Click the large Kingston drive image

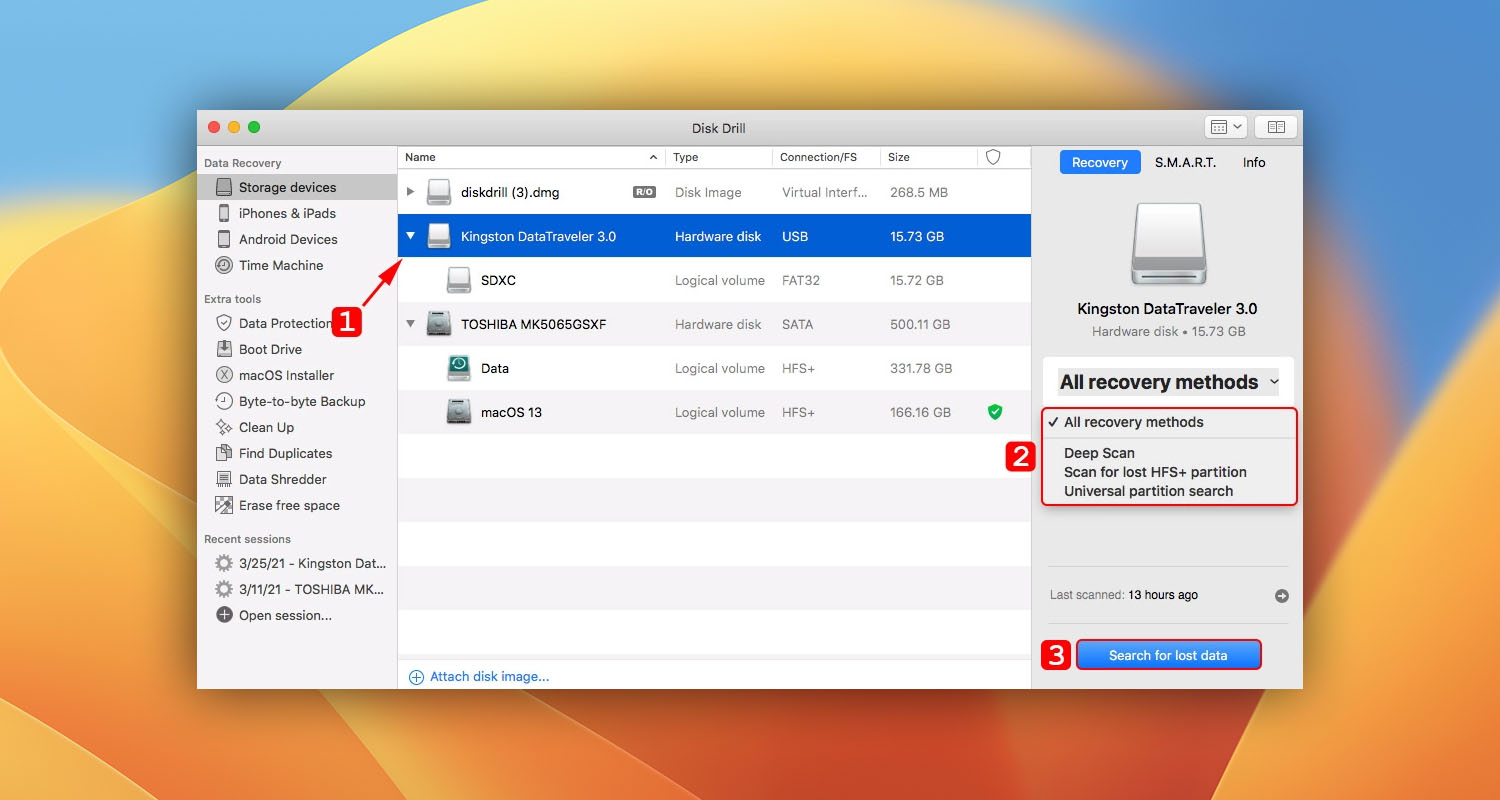(1168, 244)
